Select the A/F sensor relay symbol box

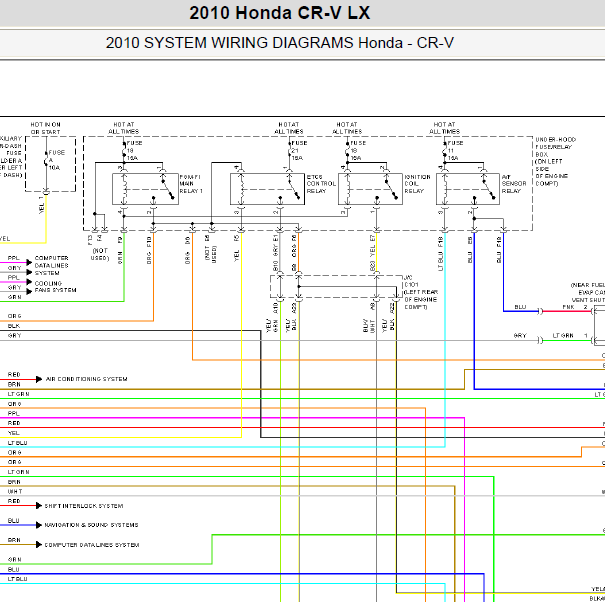pyautogui.click(x=468, y=189)
